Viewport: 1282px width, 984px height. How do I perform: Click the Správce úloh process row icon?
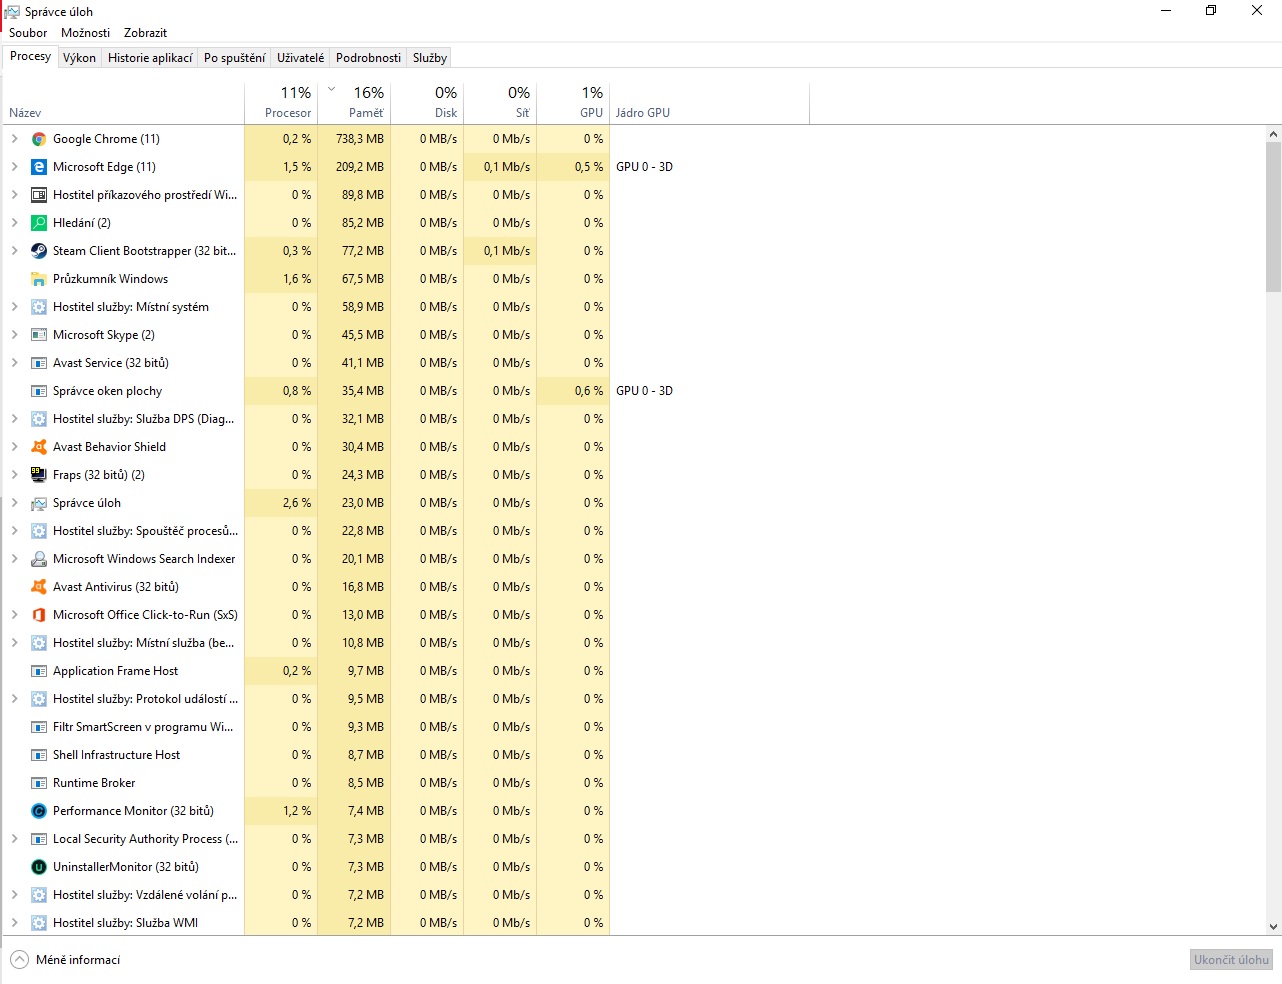(39, 503)
